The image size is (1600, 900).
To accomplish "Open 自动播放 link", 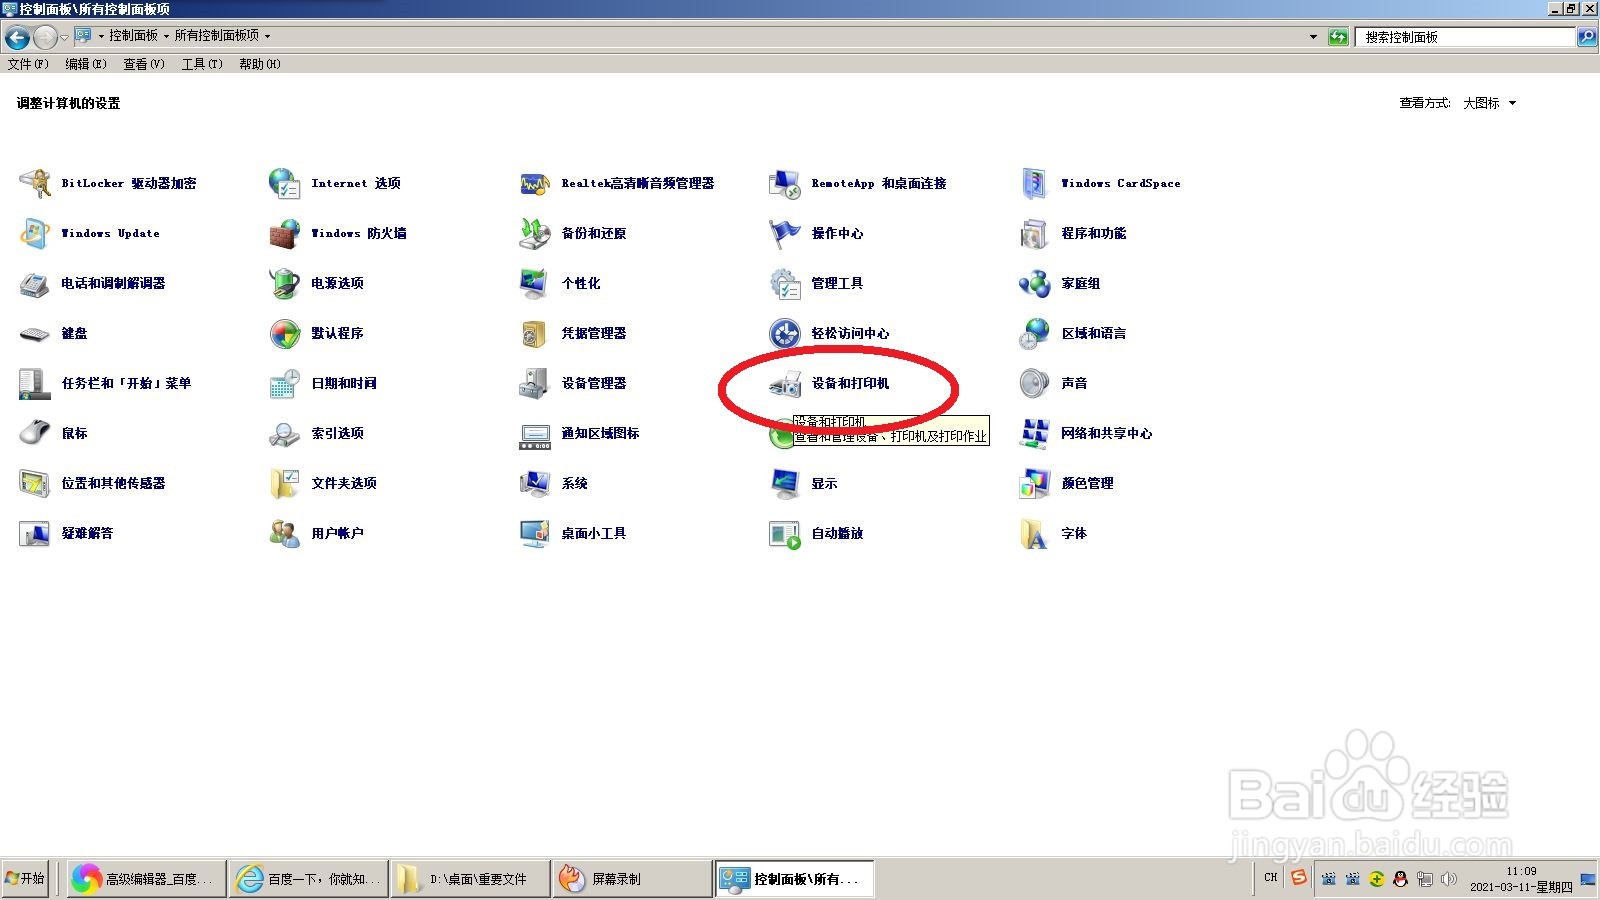I will [837, 533].
